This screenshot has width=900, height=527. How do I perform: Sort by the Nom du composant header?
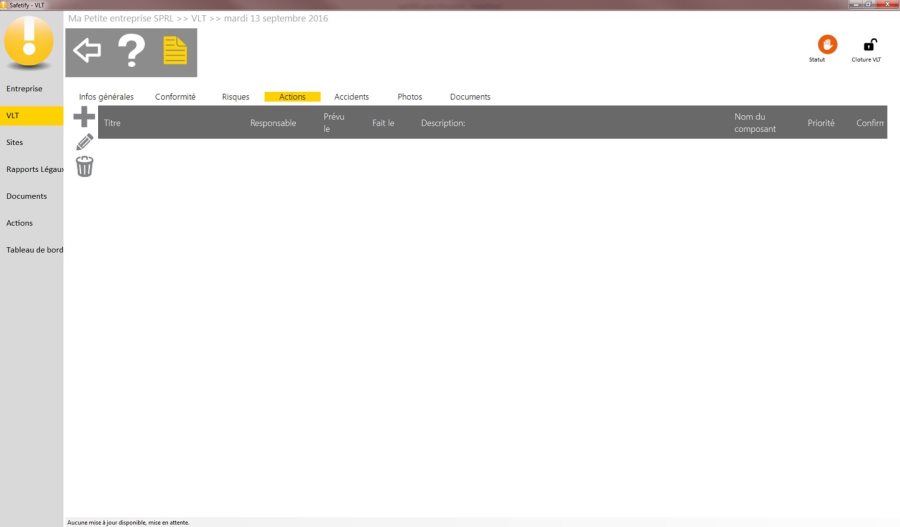tap(755, 123)
